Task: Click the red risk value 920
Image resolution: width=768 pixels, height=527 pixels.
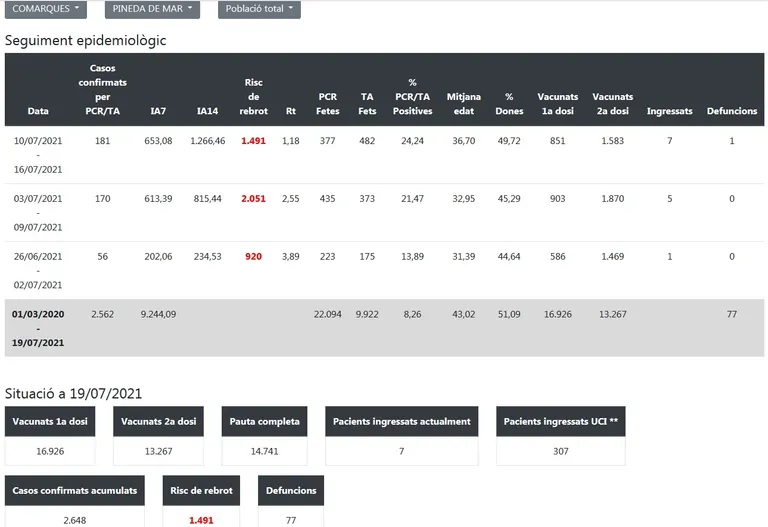Action: [253, 256]
